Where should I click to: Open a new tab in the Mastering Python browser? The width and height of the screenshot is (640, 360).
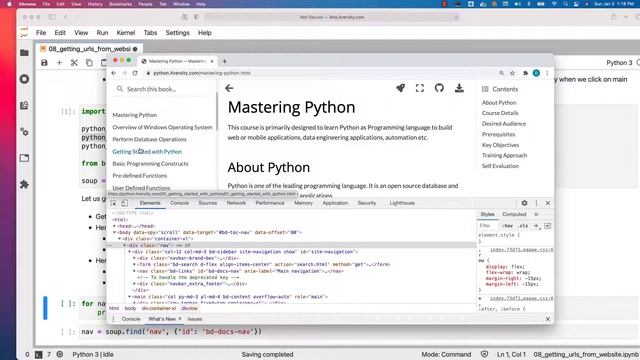224,61
